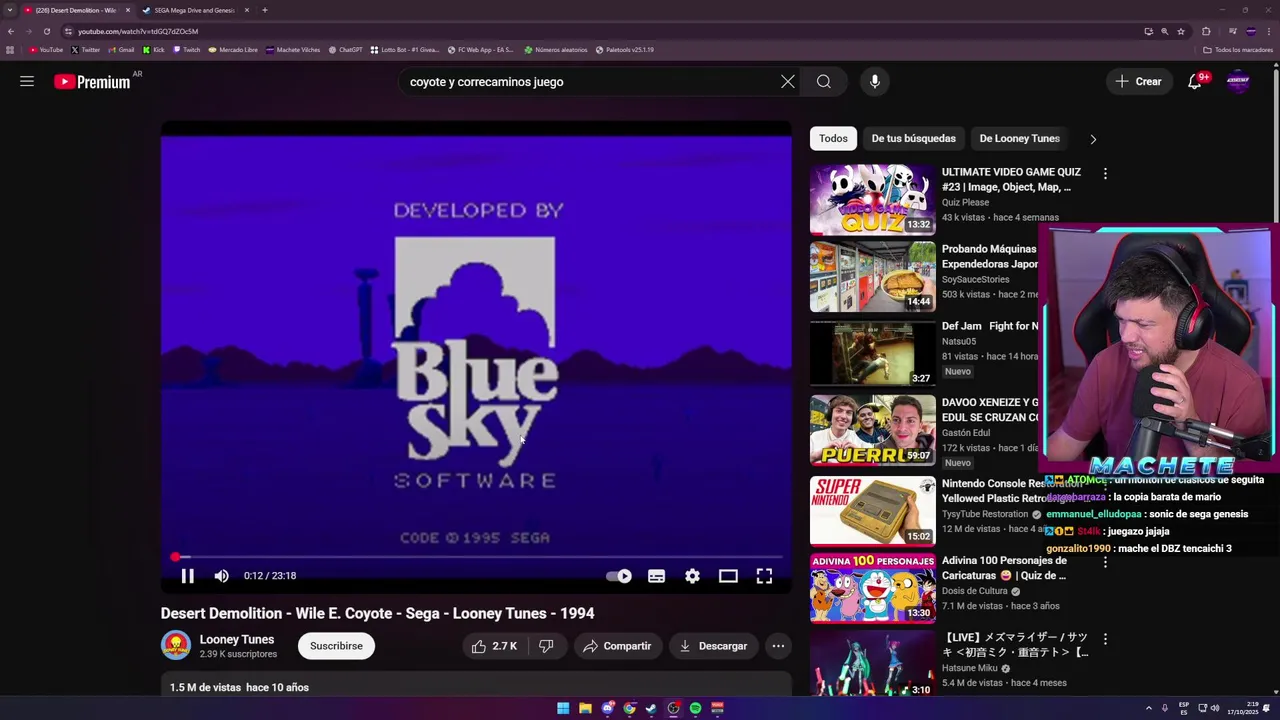Close the Desert Demolition browser tab
1280x720 pixels.
pos(127,10)
